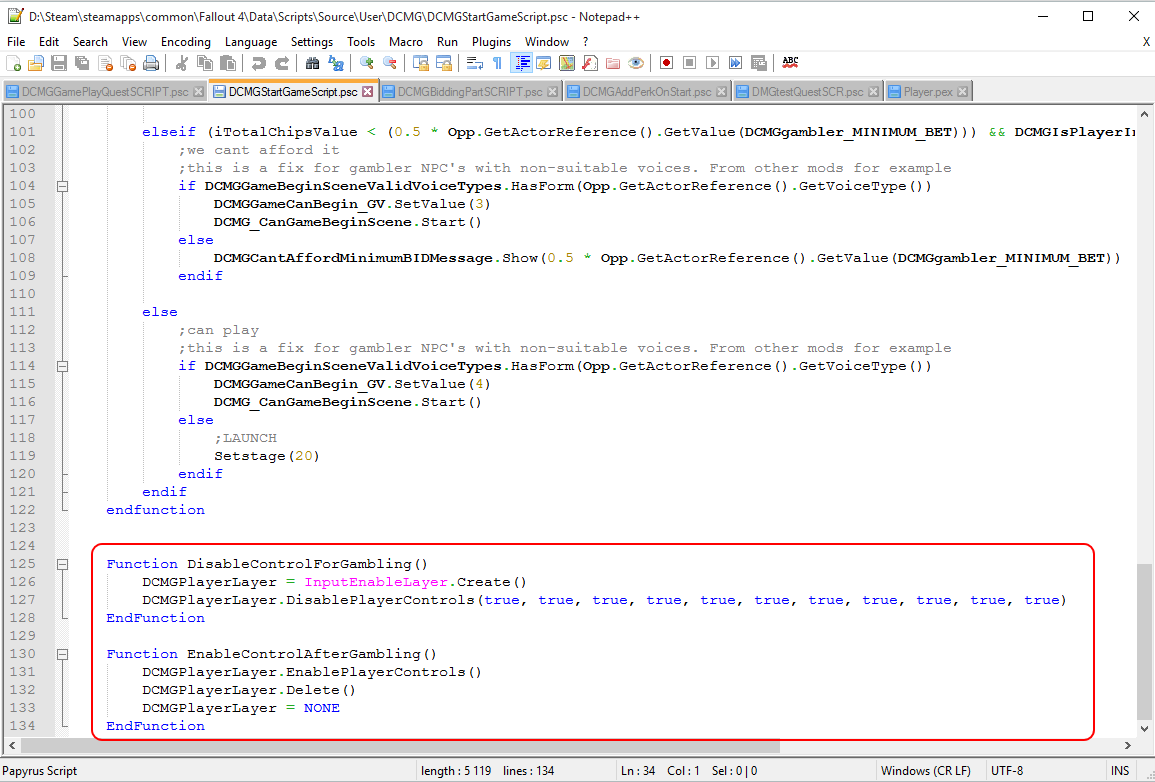Click the scroll-up arrow of vertical scrollbar
The width and height of the screenshot is (1155, 782).
pyautogui.click(x=1143, y=114)
